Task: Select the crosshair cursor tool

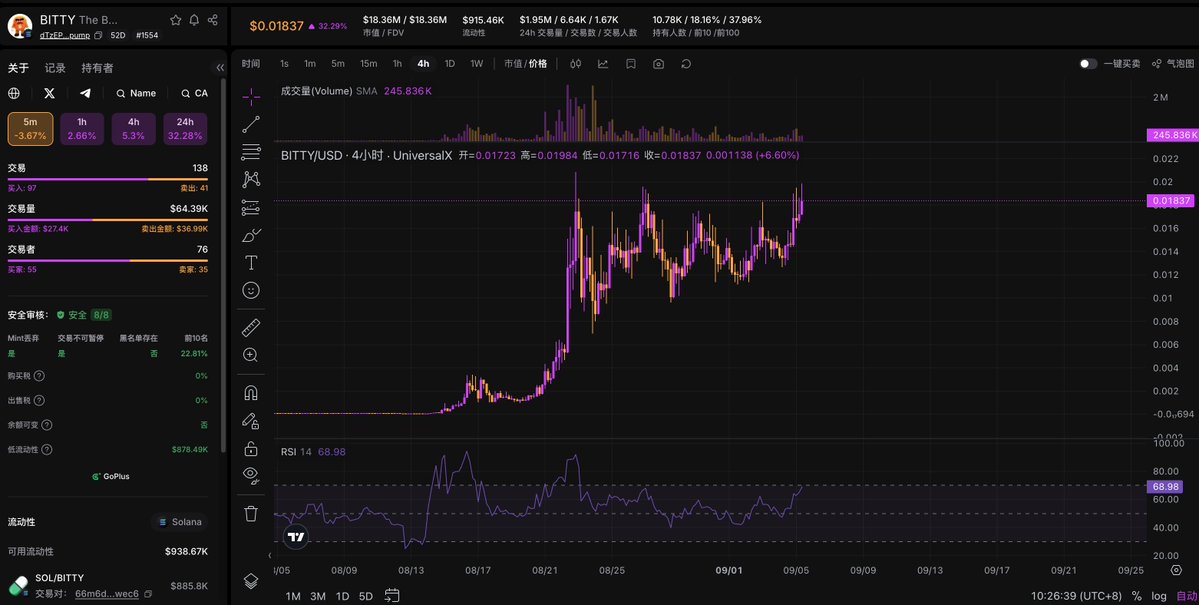Action: tap(251, 96)
